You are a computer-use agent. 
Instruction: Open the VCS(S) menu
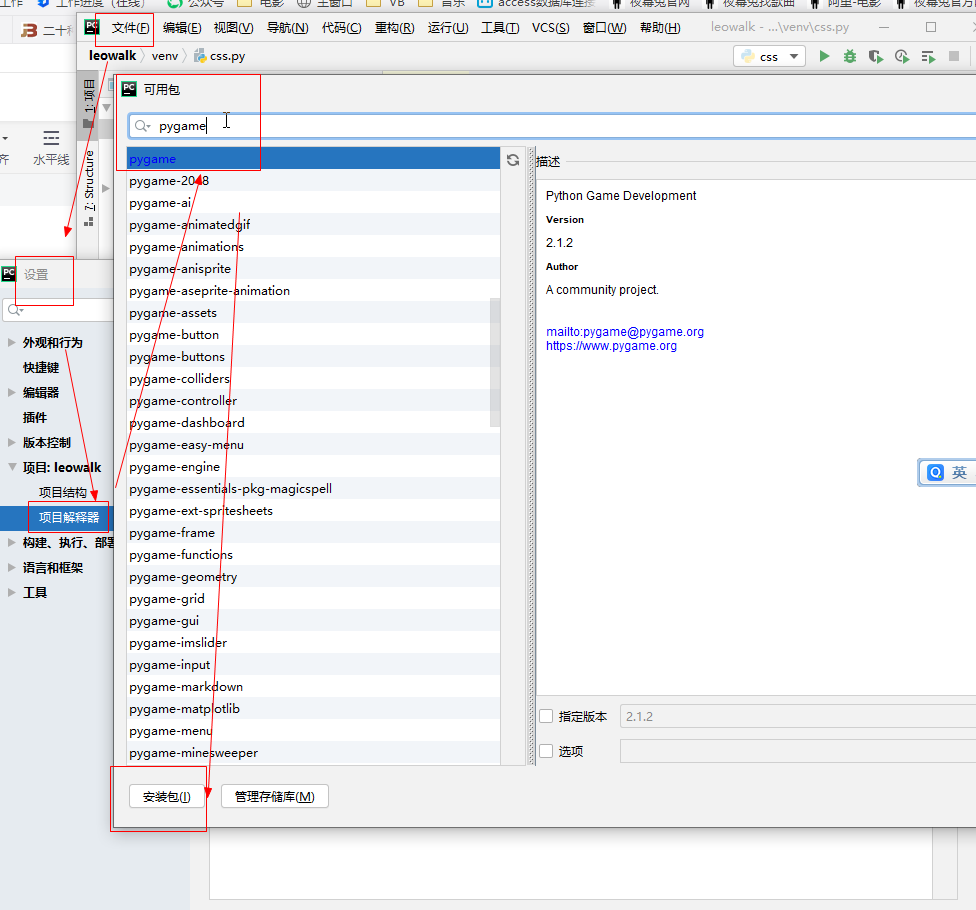[x=550, y=27]
